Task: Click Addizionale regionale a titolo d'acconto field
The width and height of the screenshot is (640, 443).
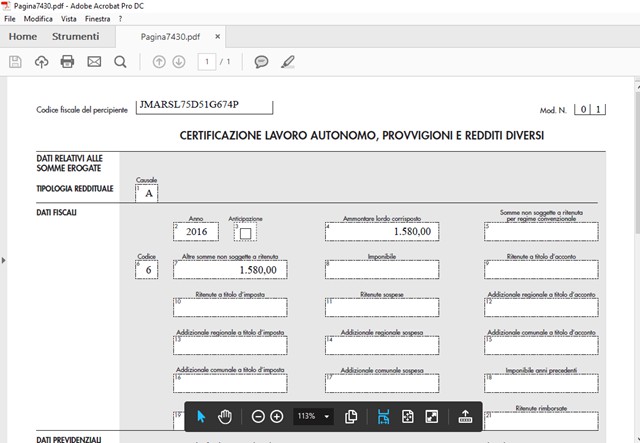Action: coord(541,307)
